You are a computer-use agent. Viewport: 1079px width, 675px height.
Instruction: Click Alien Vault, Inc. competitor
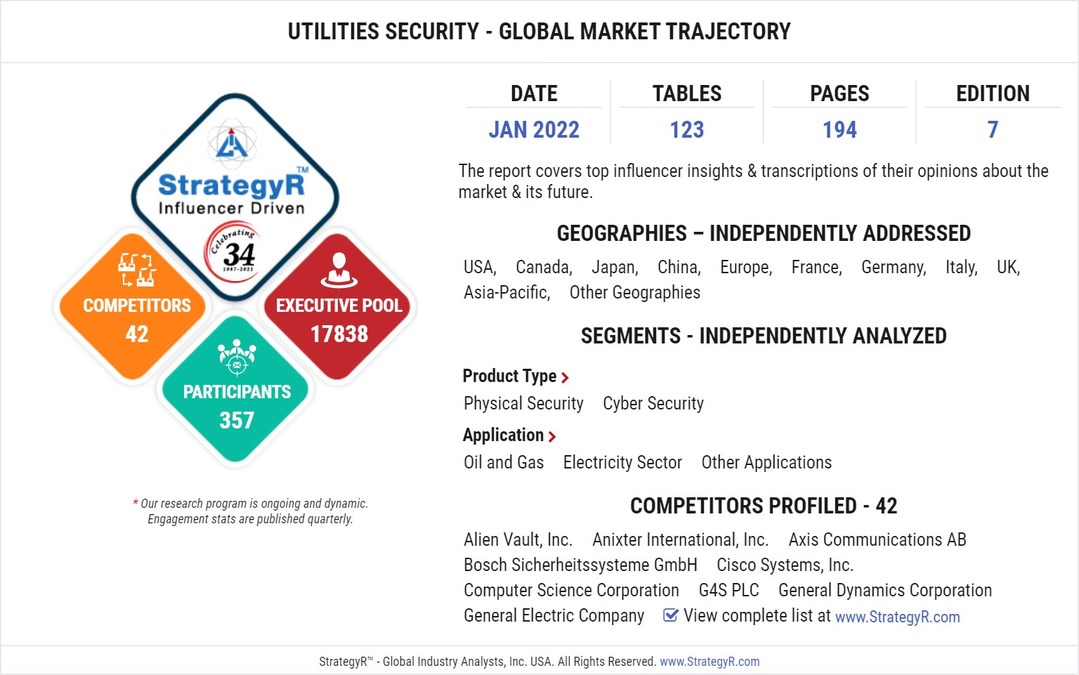(x=518, y=539)
